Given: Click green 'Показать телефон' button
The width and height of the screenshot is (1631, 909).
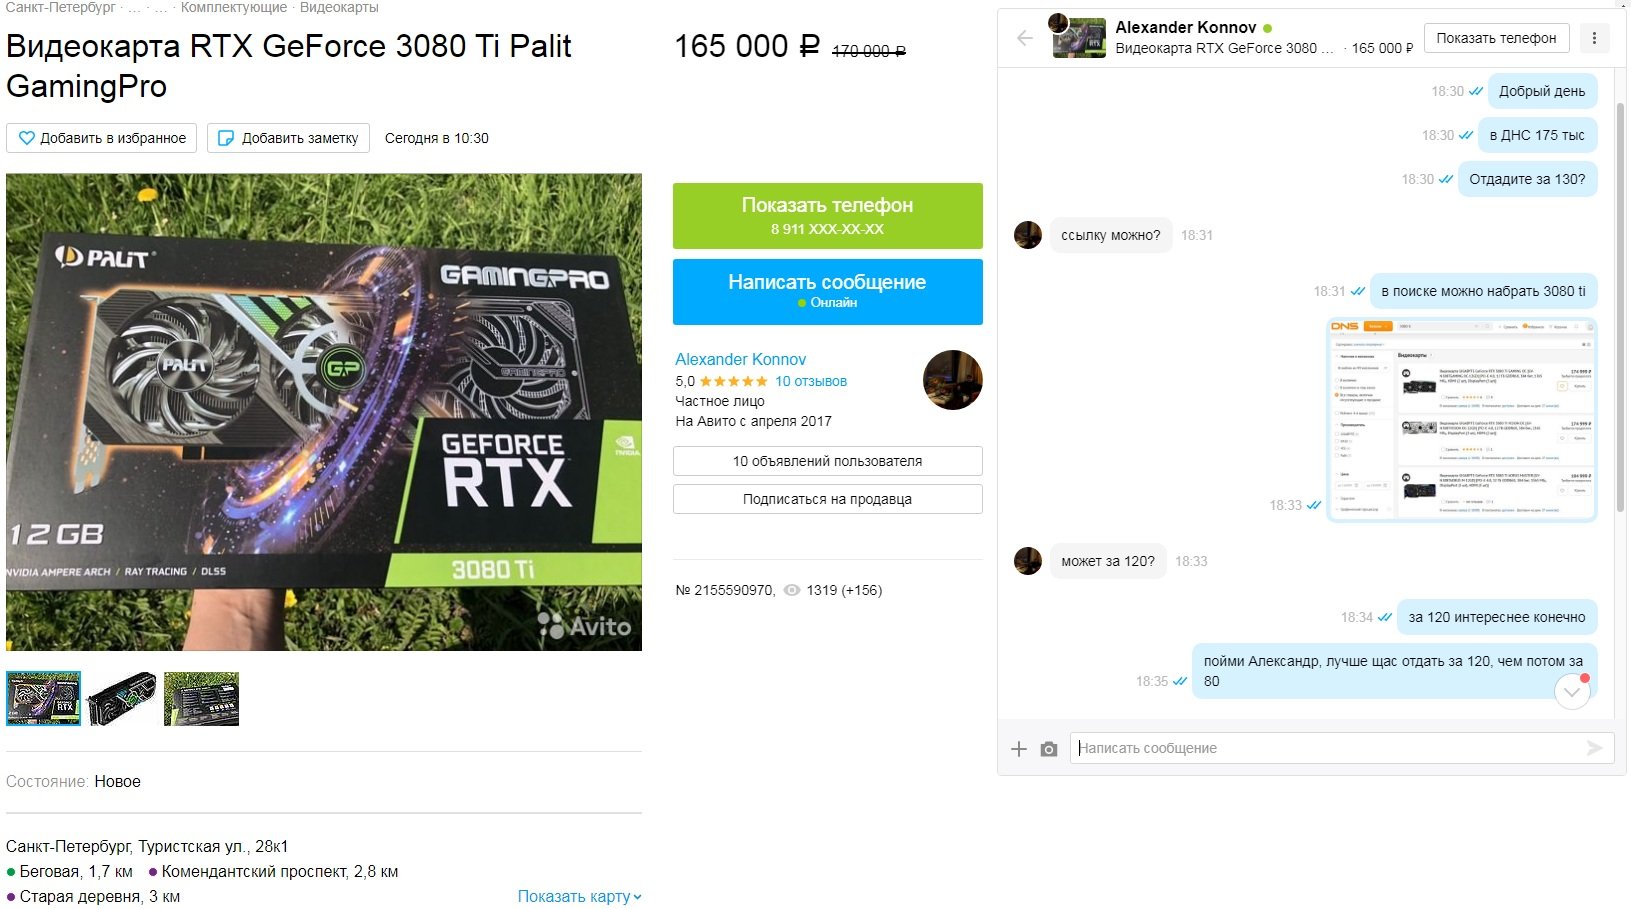Looking at the screenshot, I should click(827, 216).
